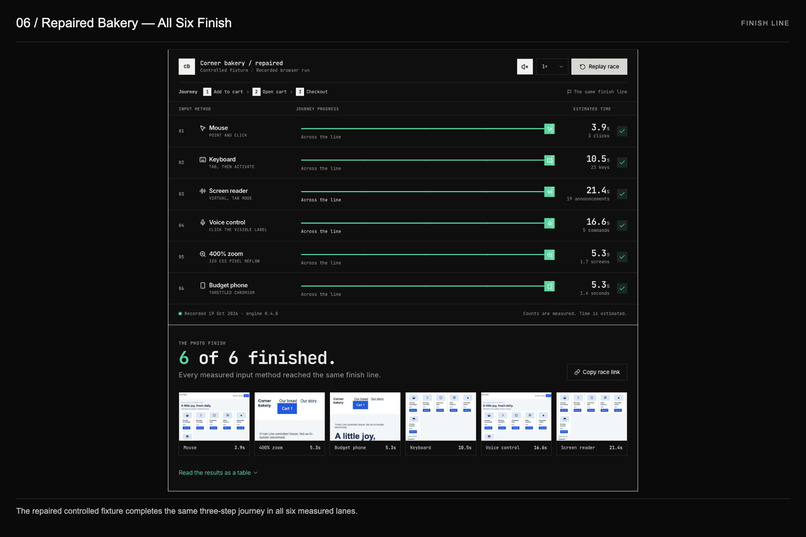Toggle the Keyboard lane finished checkmark
This screenshot has height=537, width=806.
point(622,162)
